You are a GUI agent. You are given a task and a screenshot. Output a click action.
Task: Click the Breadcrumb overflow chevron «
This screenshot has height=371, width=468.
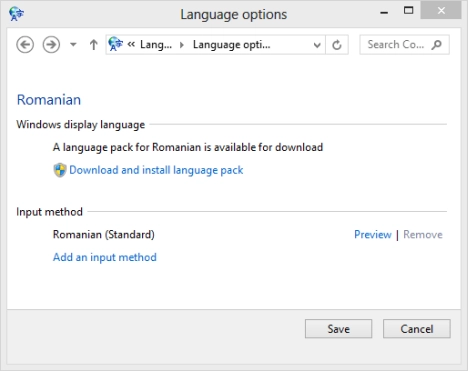[x=131, y=44]
